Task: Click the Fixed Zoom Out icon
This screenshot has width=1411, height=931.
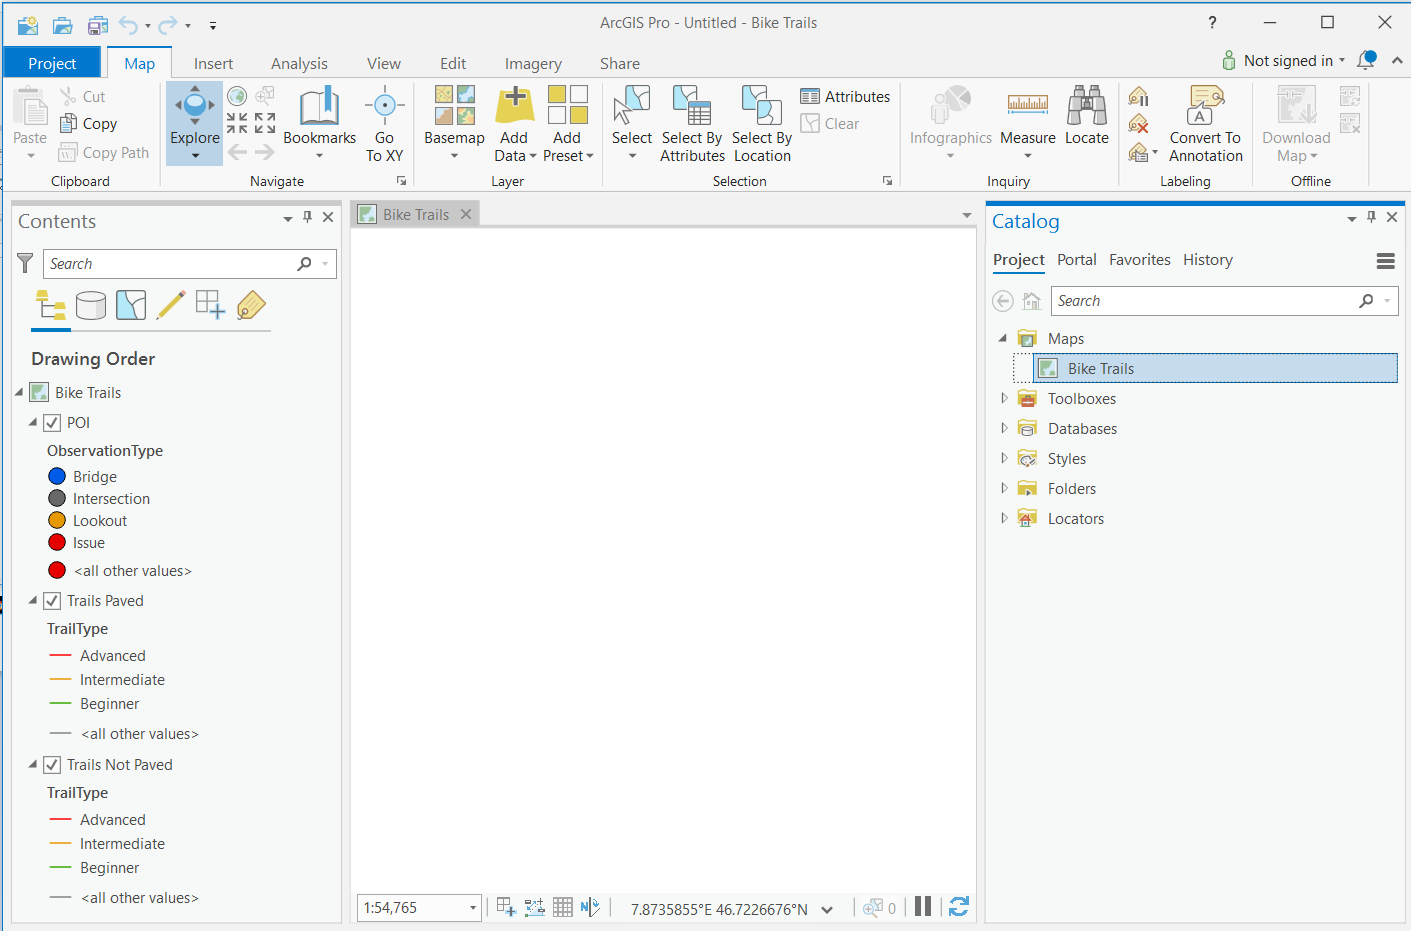Action: pyautogui.click(x=265, y=123)
